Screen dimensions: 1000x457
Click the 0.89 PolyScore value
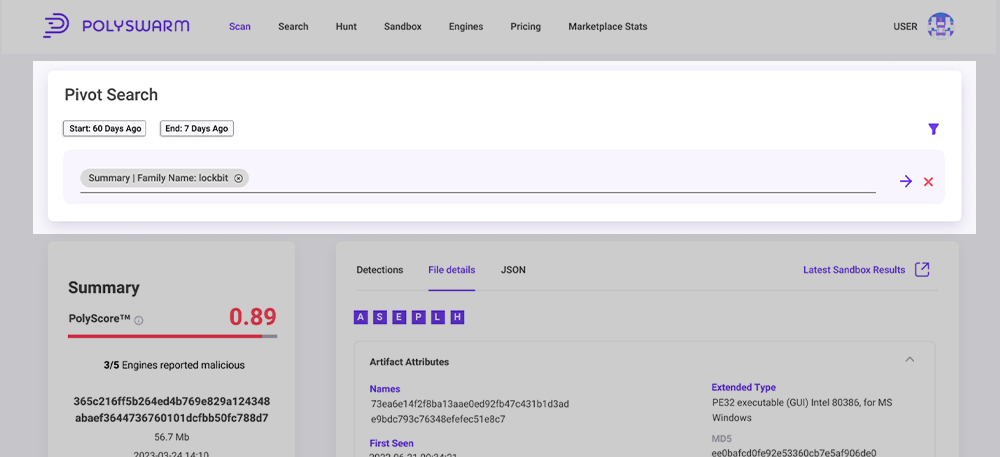coord(253,317)
